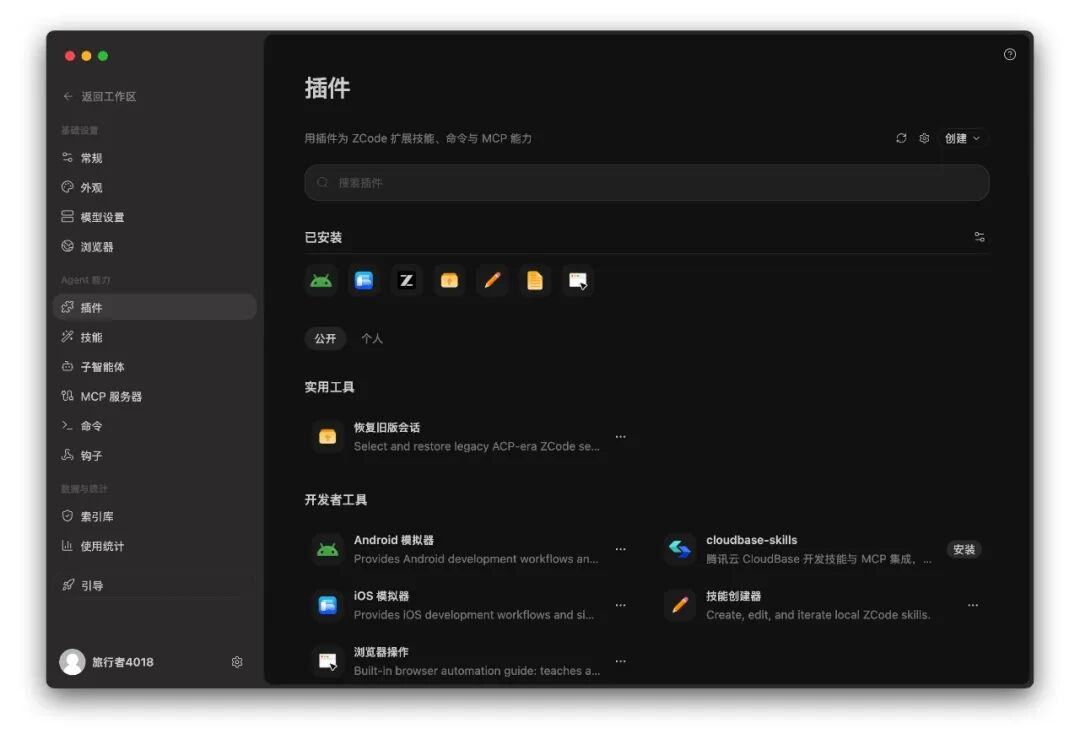Screen dimensions: 1080x750
Task: Open MCP 服务器 in the sidebar
Action: coord(154,396)
